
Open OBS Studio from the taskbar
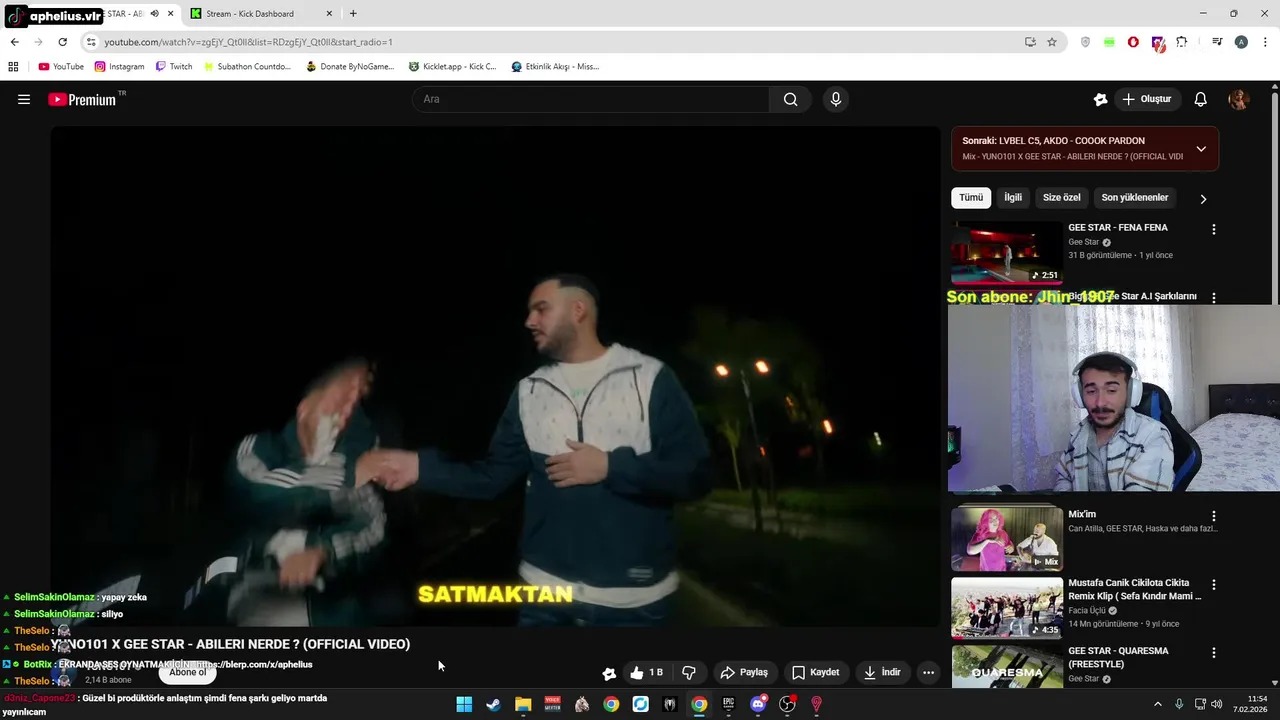pyautogui.click(x=787, y=704)
